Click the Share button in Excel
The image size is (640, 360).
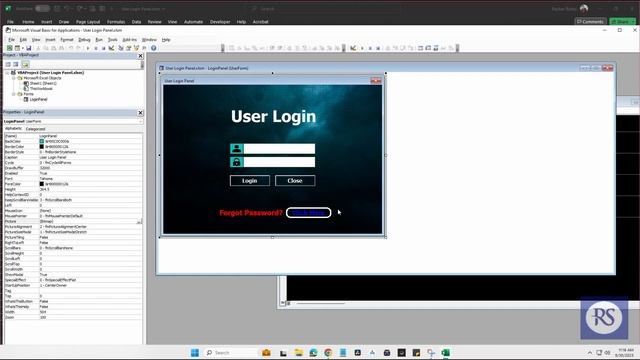pos(622,22)
